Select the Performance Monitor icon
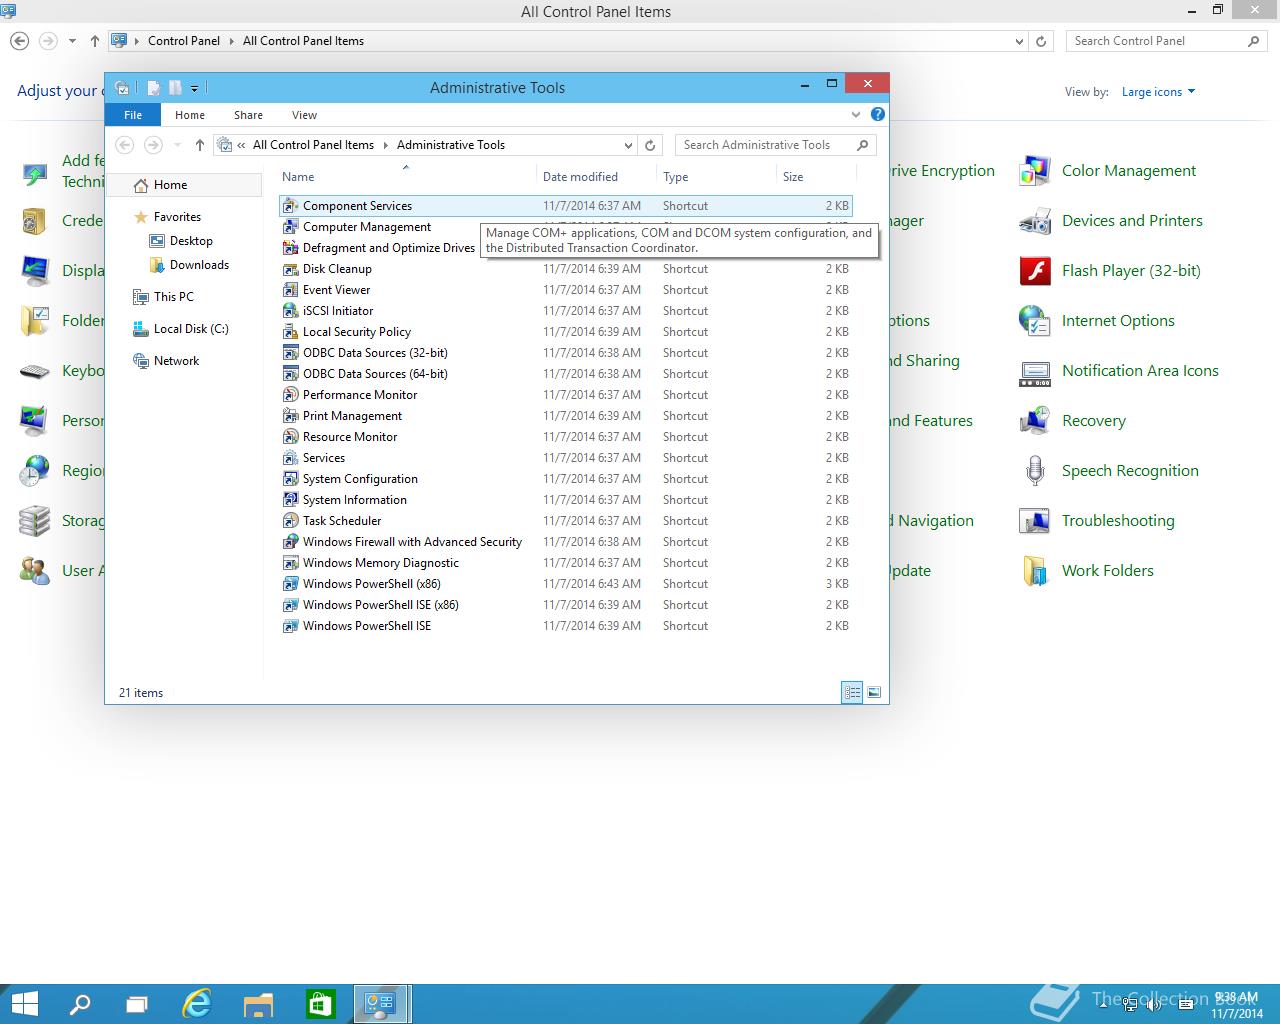 (x=291, y=395)
